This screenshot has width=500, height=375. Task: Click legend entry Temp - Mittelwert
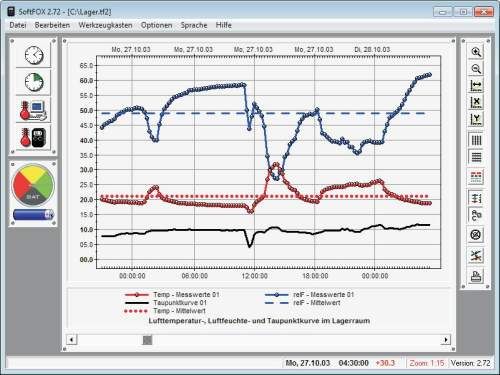(x=165, y=311)
